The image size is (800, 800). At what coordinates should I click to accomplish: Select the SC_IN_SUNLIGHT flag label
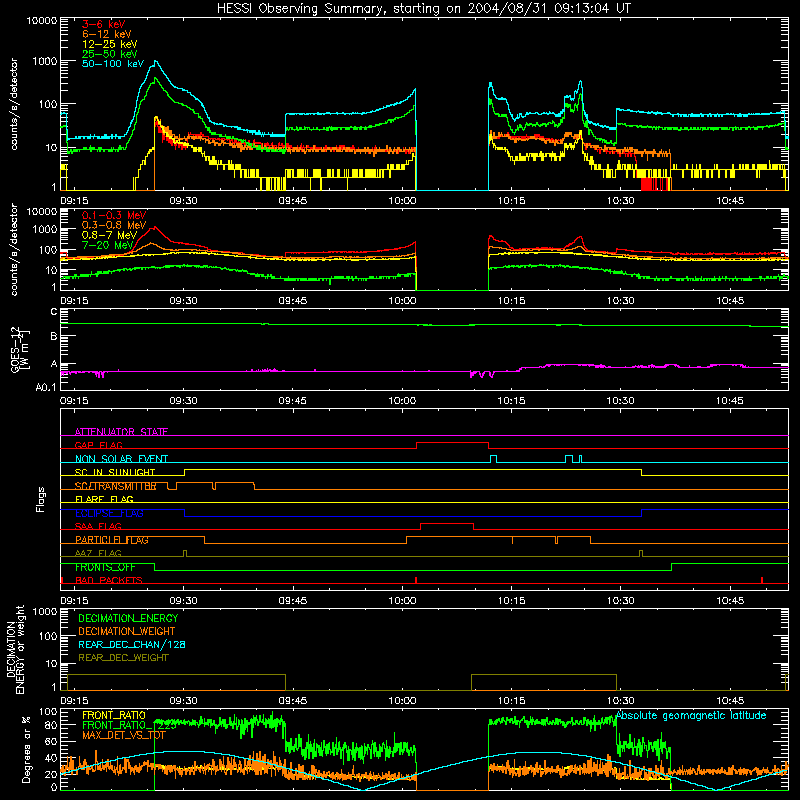(115, 472)
